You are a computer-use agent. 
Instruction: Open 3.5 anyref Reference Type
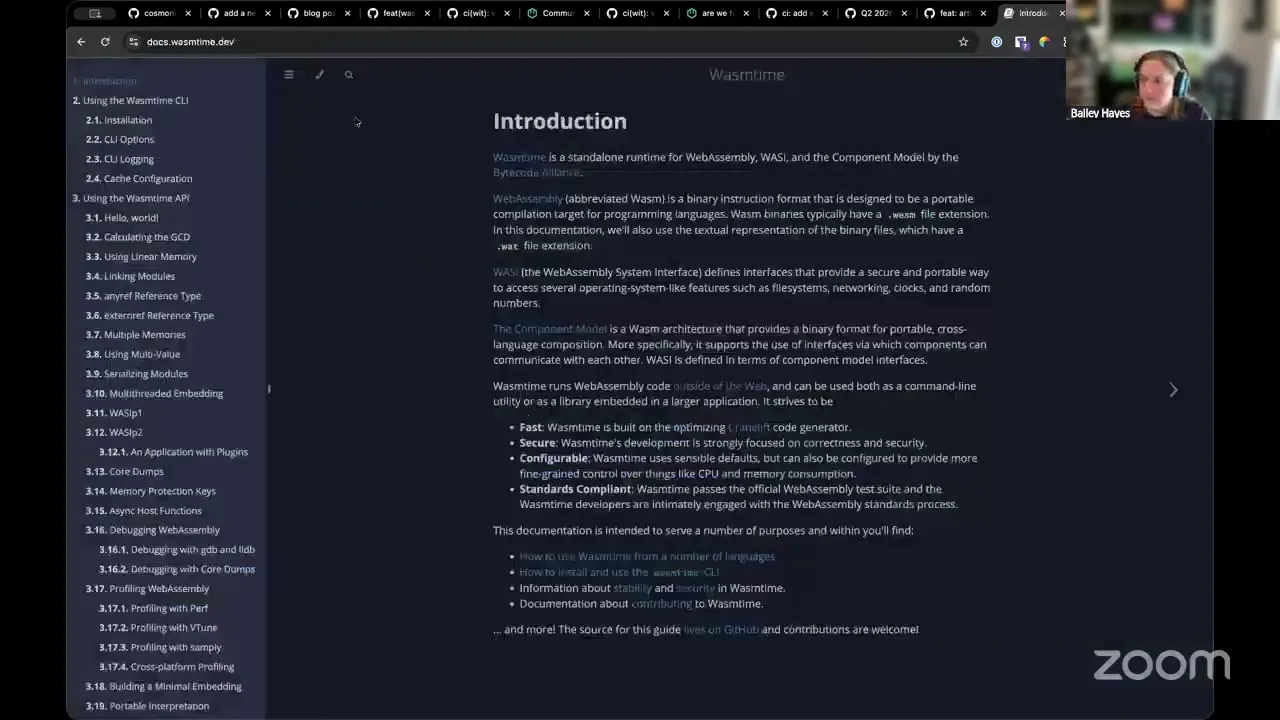click(x=143, y=296)
